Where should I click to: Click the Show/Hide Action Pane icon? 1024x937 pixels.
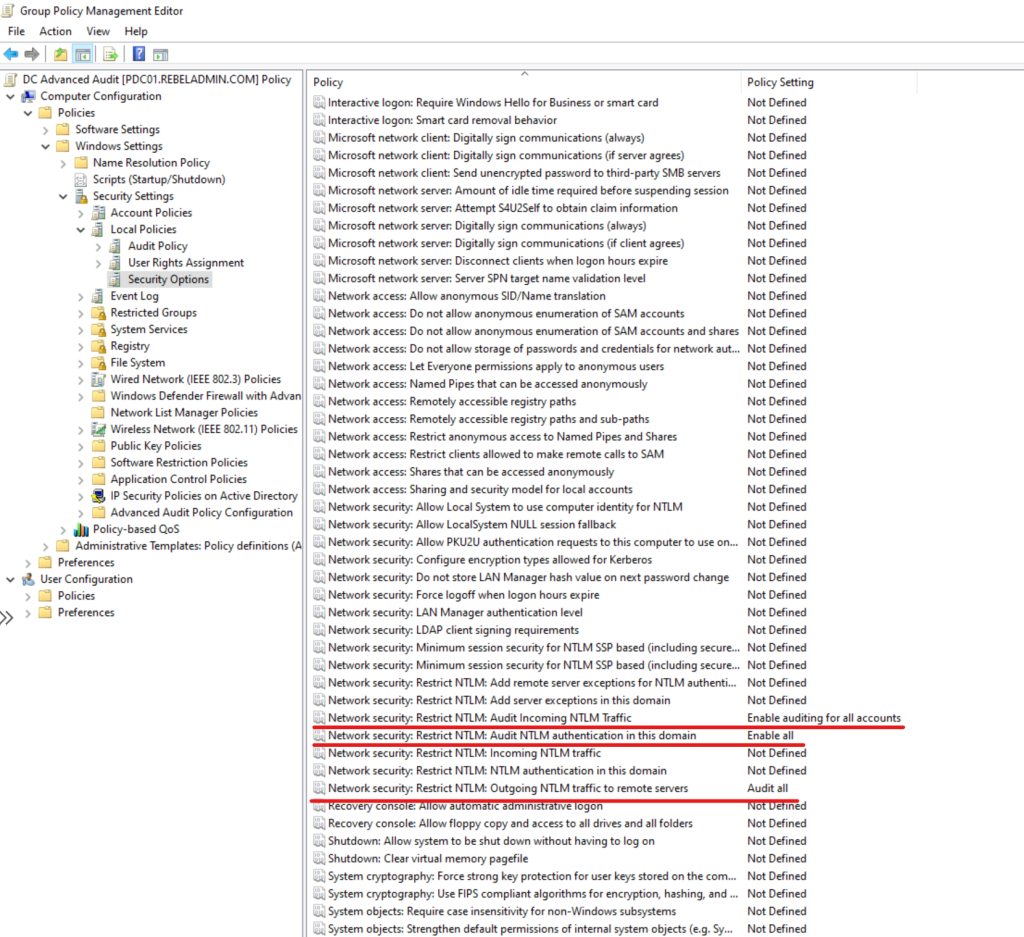160,54
